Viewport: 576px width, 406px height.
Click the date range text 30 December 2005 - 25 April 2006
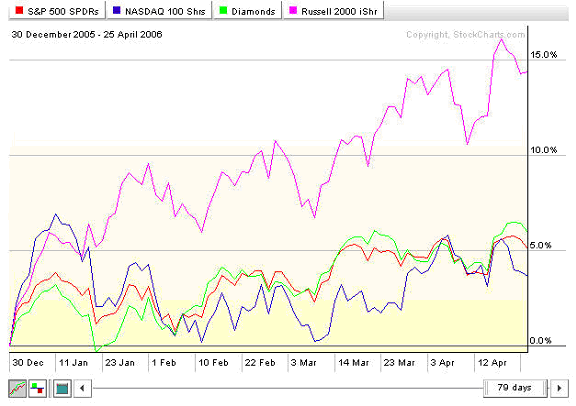point(87,35)
